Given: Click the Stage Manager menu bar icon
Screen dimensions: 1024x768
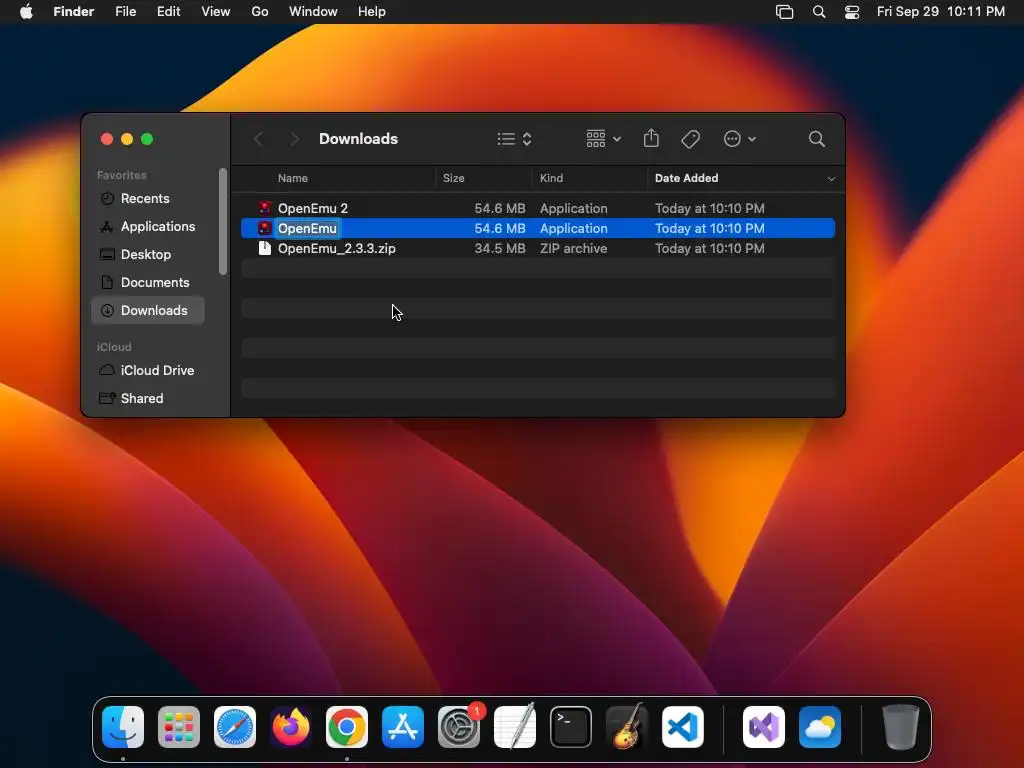Looking at the screenshot, I should (784, 12).
